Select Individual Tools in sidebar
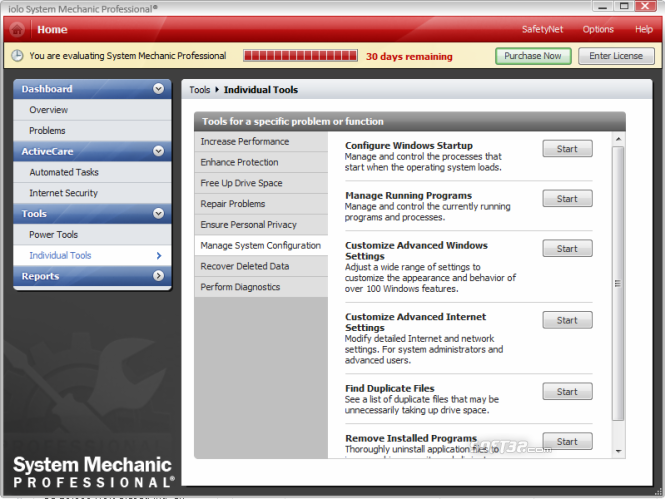 point(92,255)
